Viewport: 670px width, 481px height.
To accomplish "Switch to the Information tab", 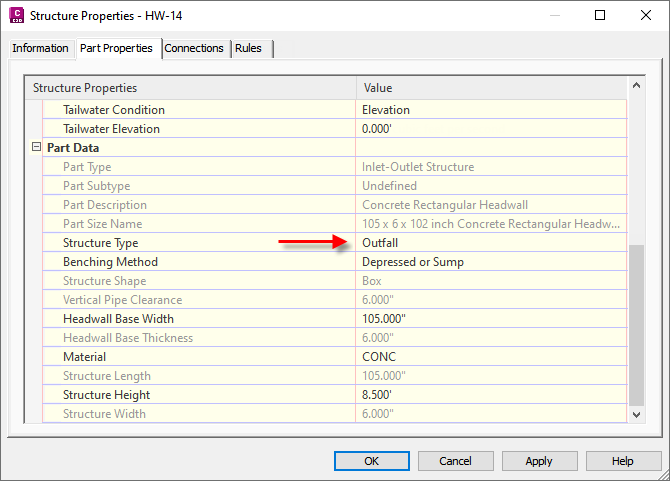I will coord(40,48).
